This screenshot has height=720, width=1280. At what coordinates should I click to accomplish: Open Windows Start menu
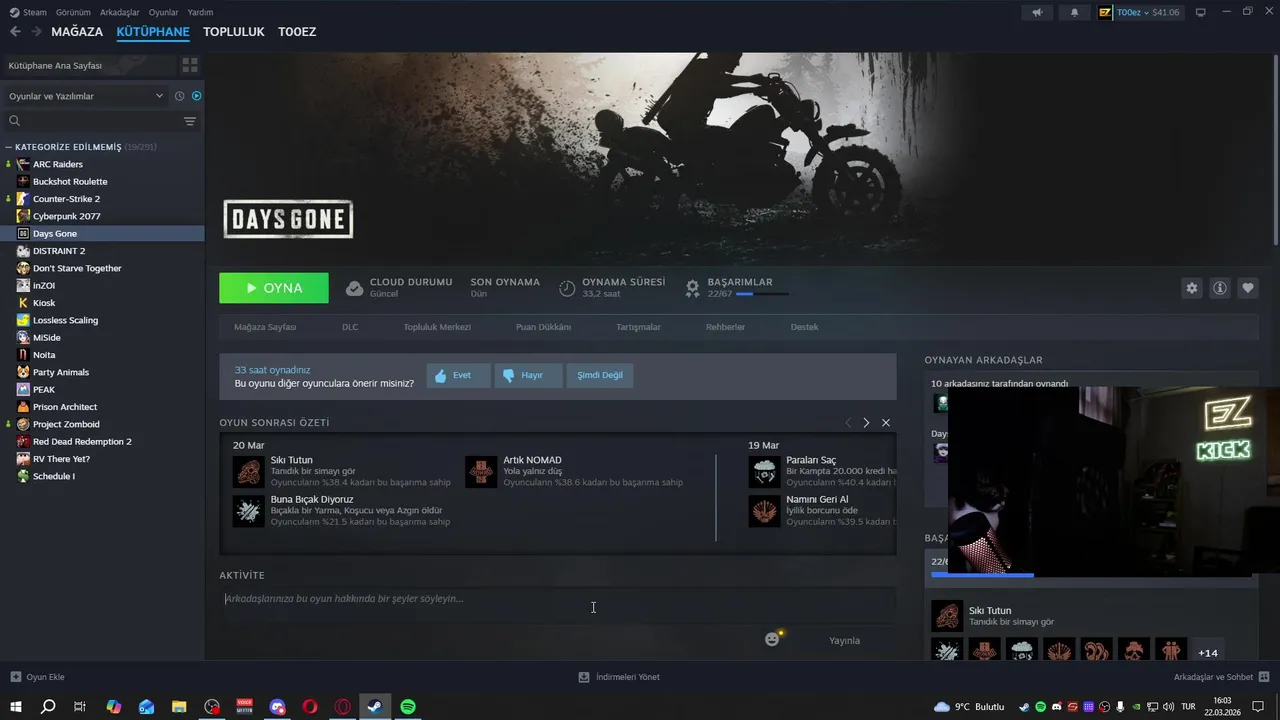(x=15, y=707)
